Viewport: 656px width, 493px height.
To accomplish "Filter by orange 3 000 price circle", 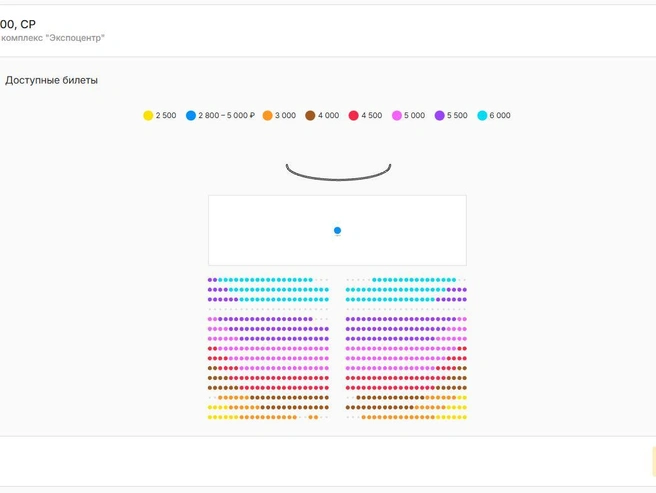I will pos(267,116).
